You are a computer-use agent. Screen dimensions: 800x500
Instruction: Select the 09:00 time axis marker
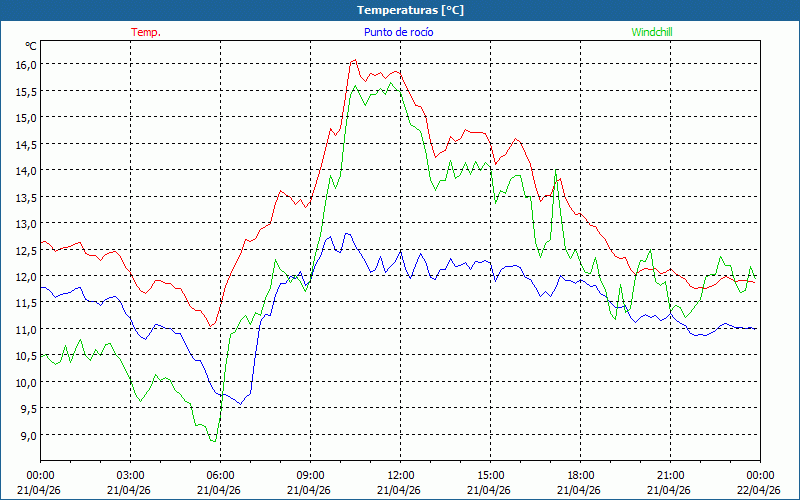point(310,475)
